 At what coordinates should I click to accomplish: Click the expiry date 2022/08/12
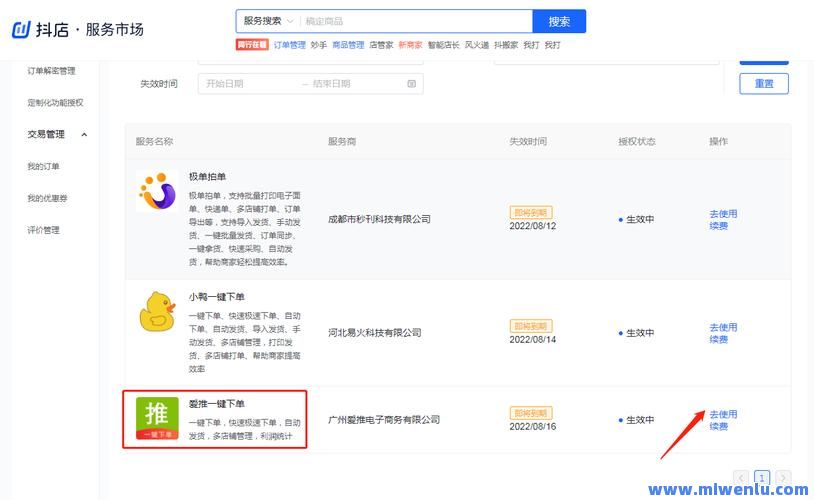click(533, 226)
